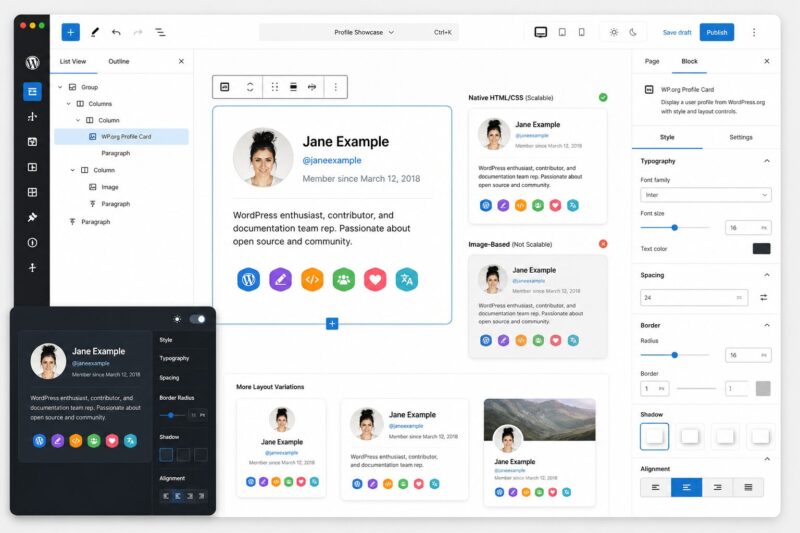Switch to desktop preview
The image size is (800, 533).
[541, 32]
